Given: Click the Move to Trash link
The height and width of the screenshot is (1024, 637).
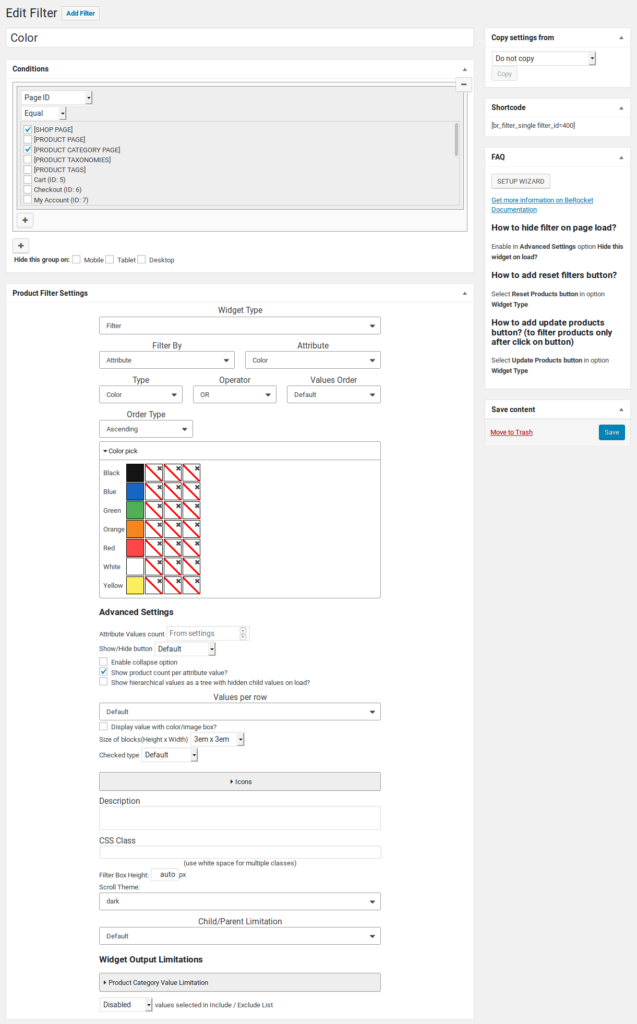Looking at the screenshot, I should [511, 433].
